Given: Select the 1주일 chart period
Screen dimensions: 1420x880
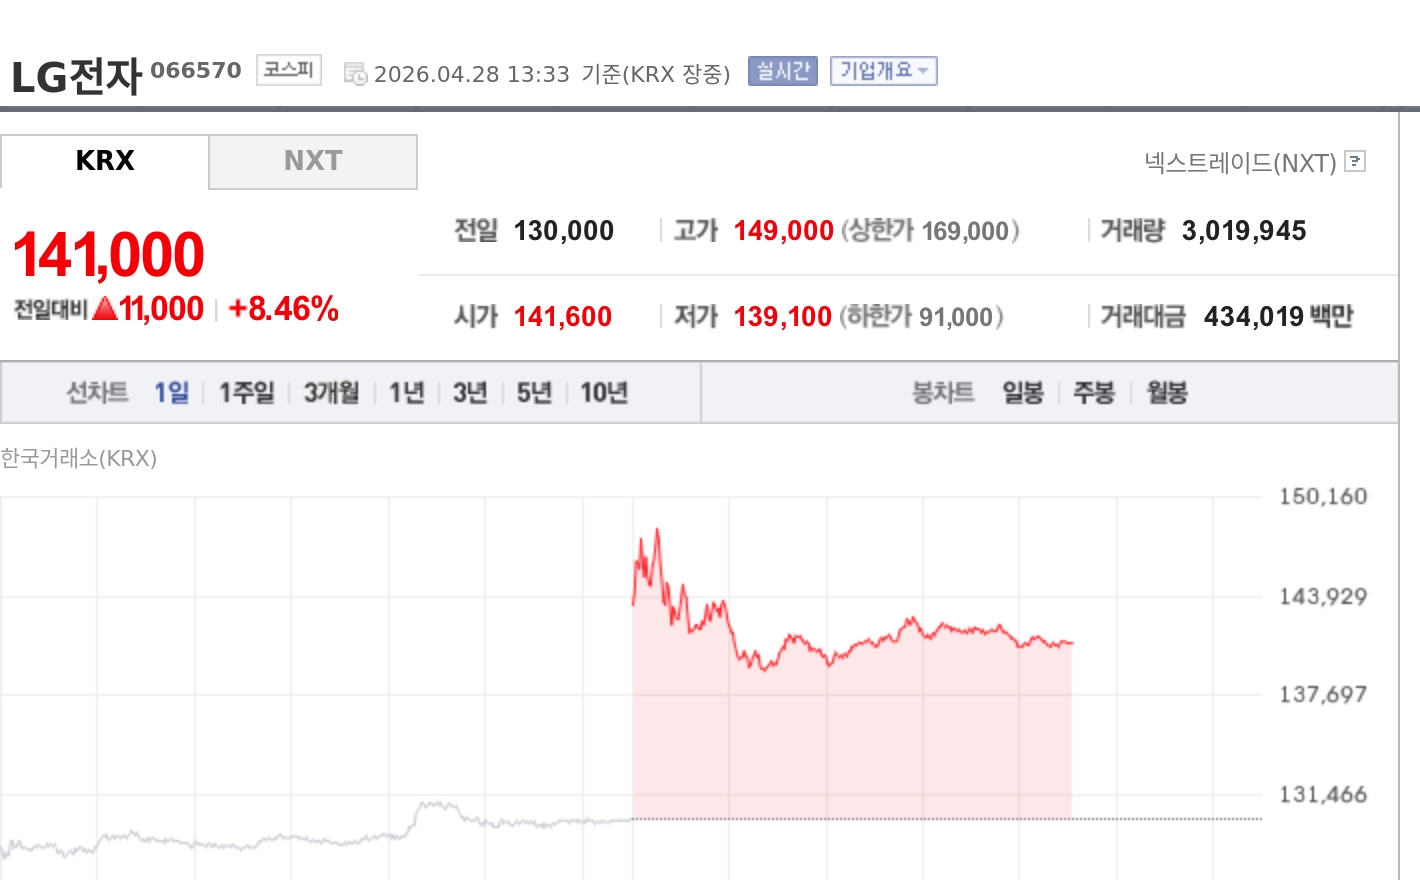Looking at the screenshot, I should pos(245,393).
